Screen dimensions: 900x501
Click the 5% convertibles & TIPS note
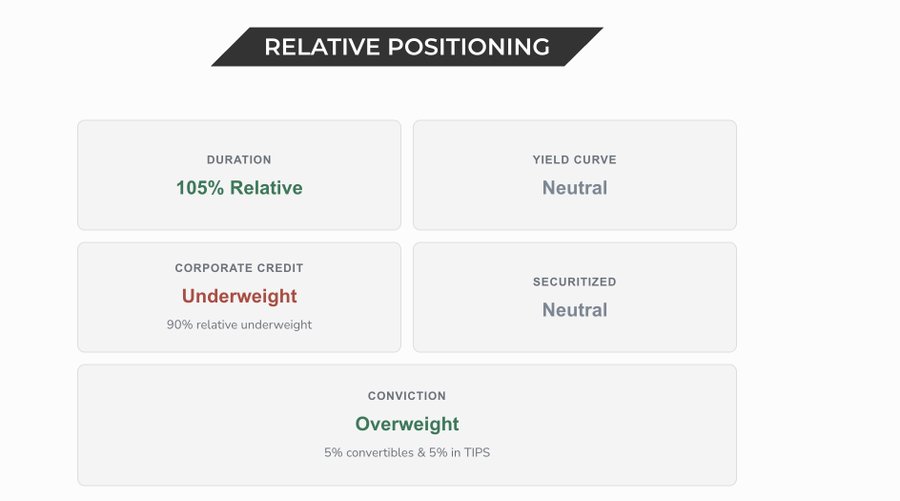pyautogui.click(x=407, y=453)
